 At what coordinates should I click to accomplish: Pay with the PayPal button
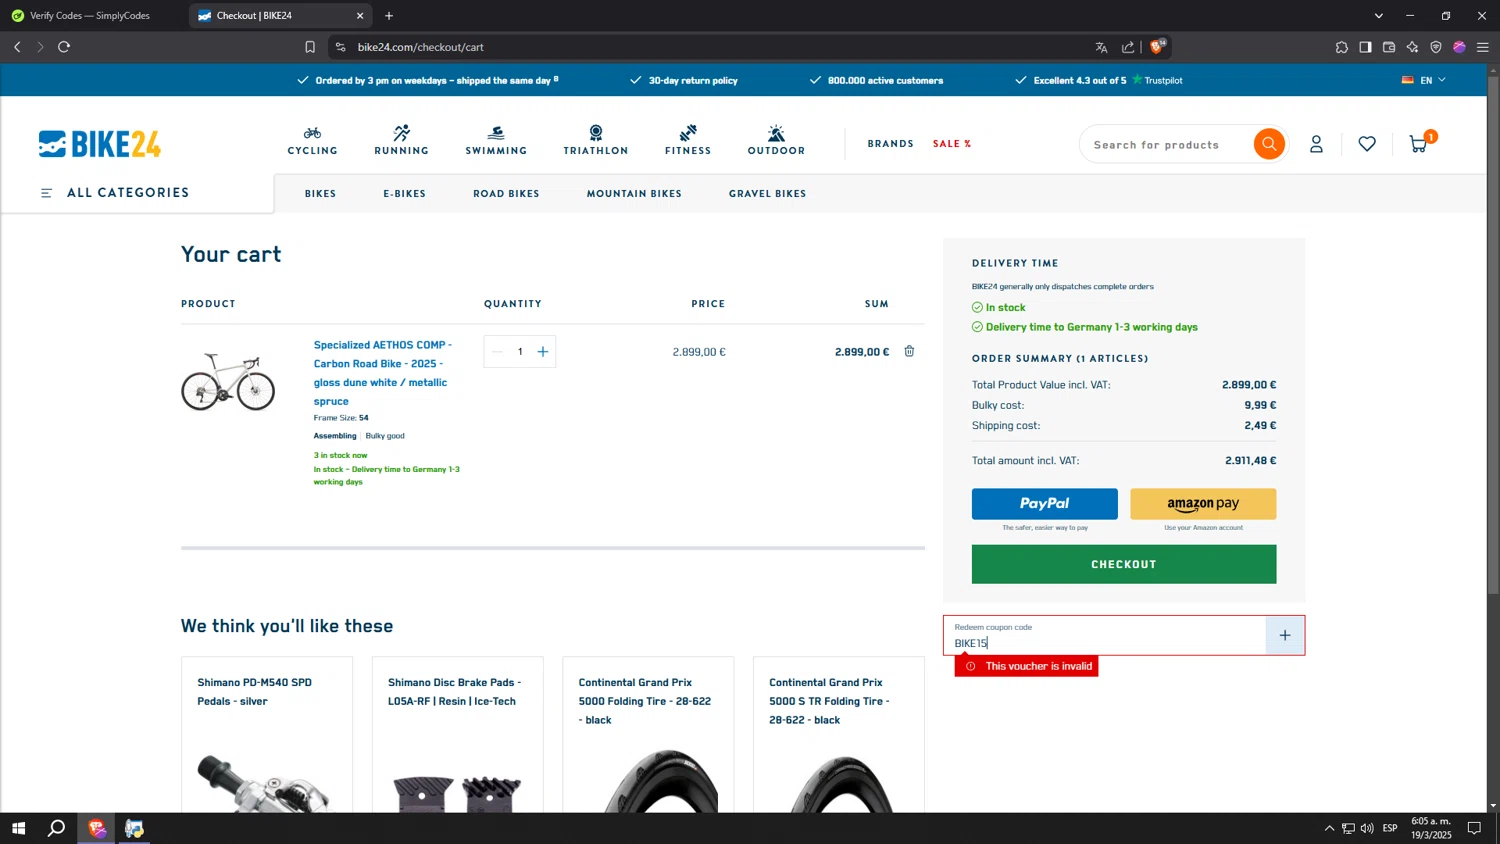coord(1044,504)
